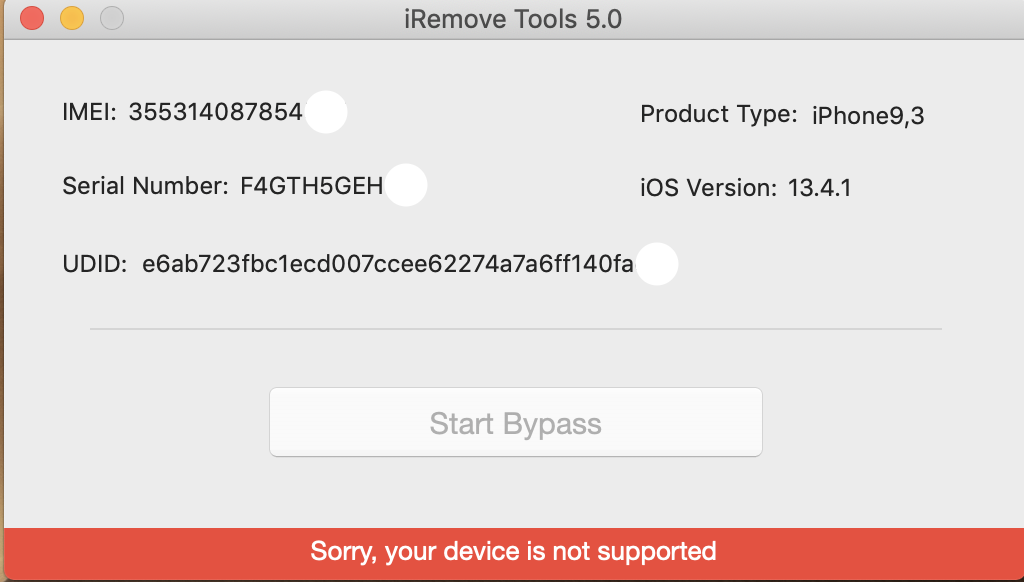Click the white dot at the UDID's end
The width and height of the screenshot is (1024, 582).
(657, 264)
